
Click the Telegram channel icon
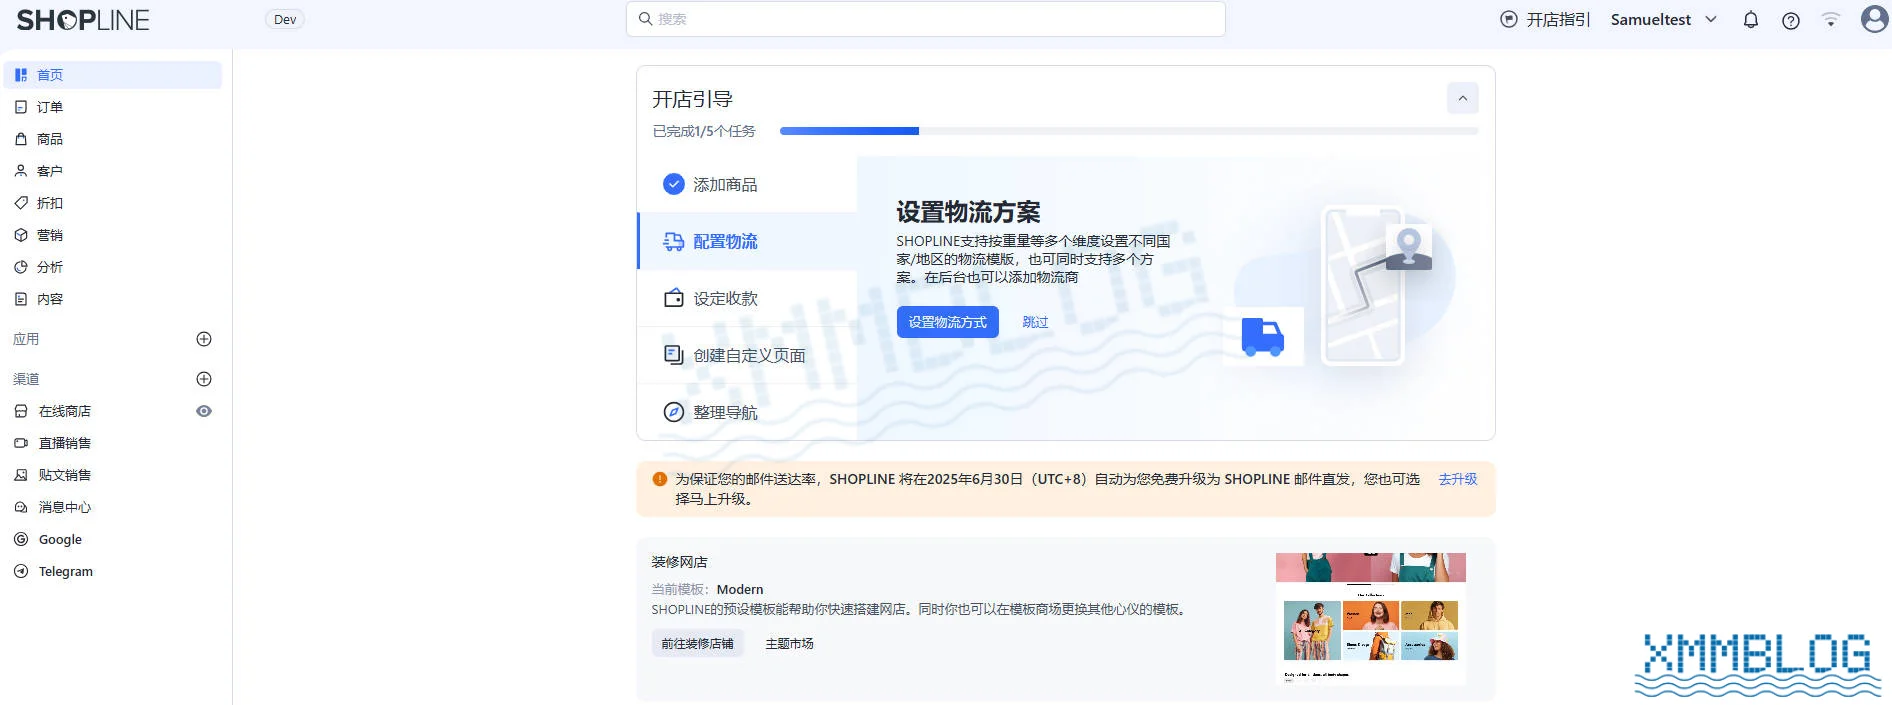tap(21, 571)
